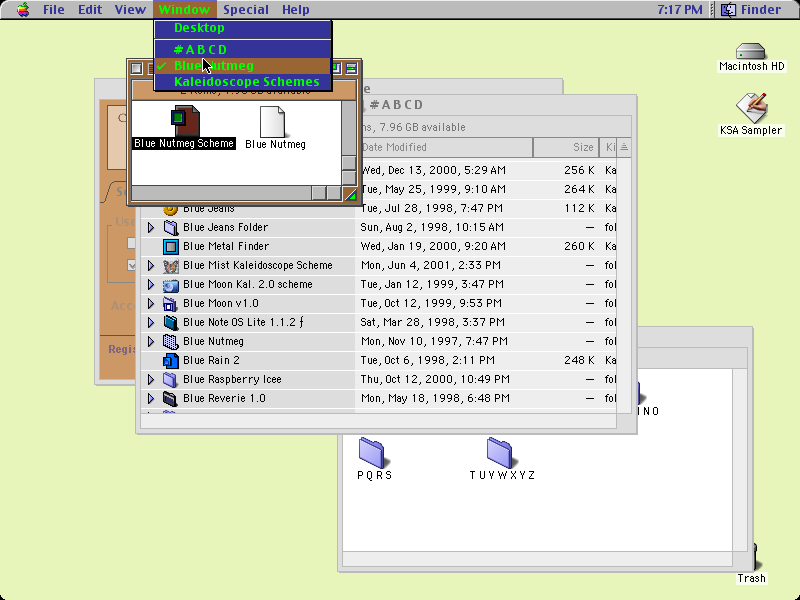Click the 260 K size cell

(x=579, y=246)
